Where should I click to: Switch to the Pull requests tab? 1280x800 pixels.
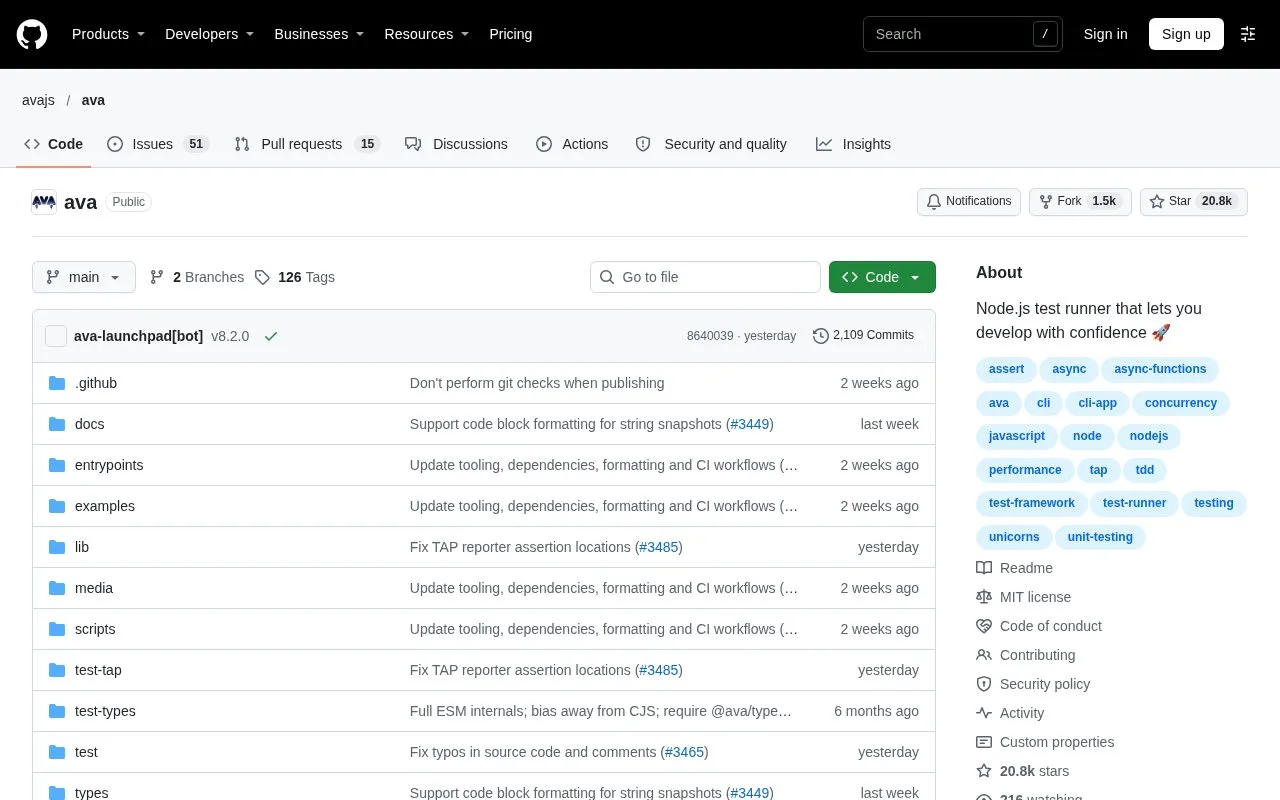coord(306,144)
